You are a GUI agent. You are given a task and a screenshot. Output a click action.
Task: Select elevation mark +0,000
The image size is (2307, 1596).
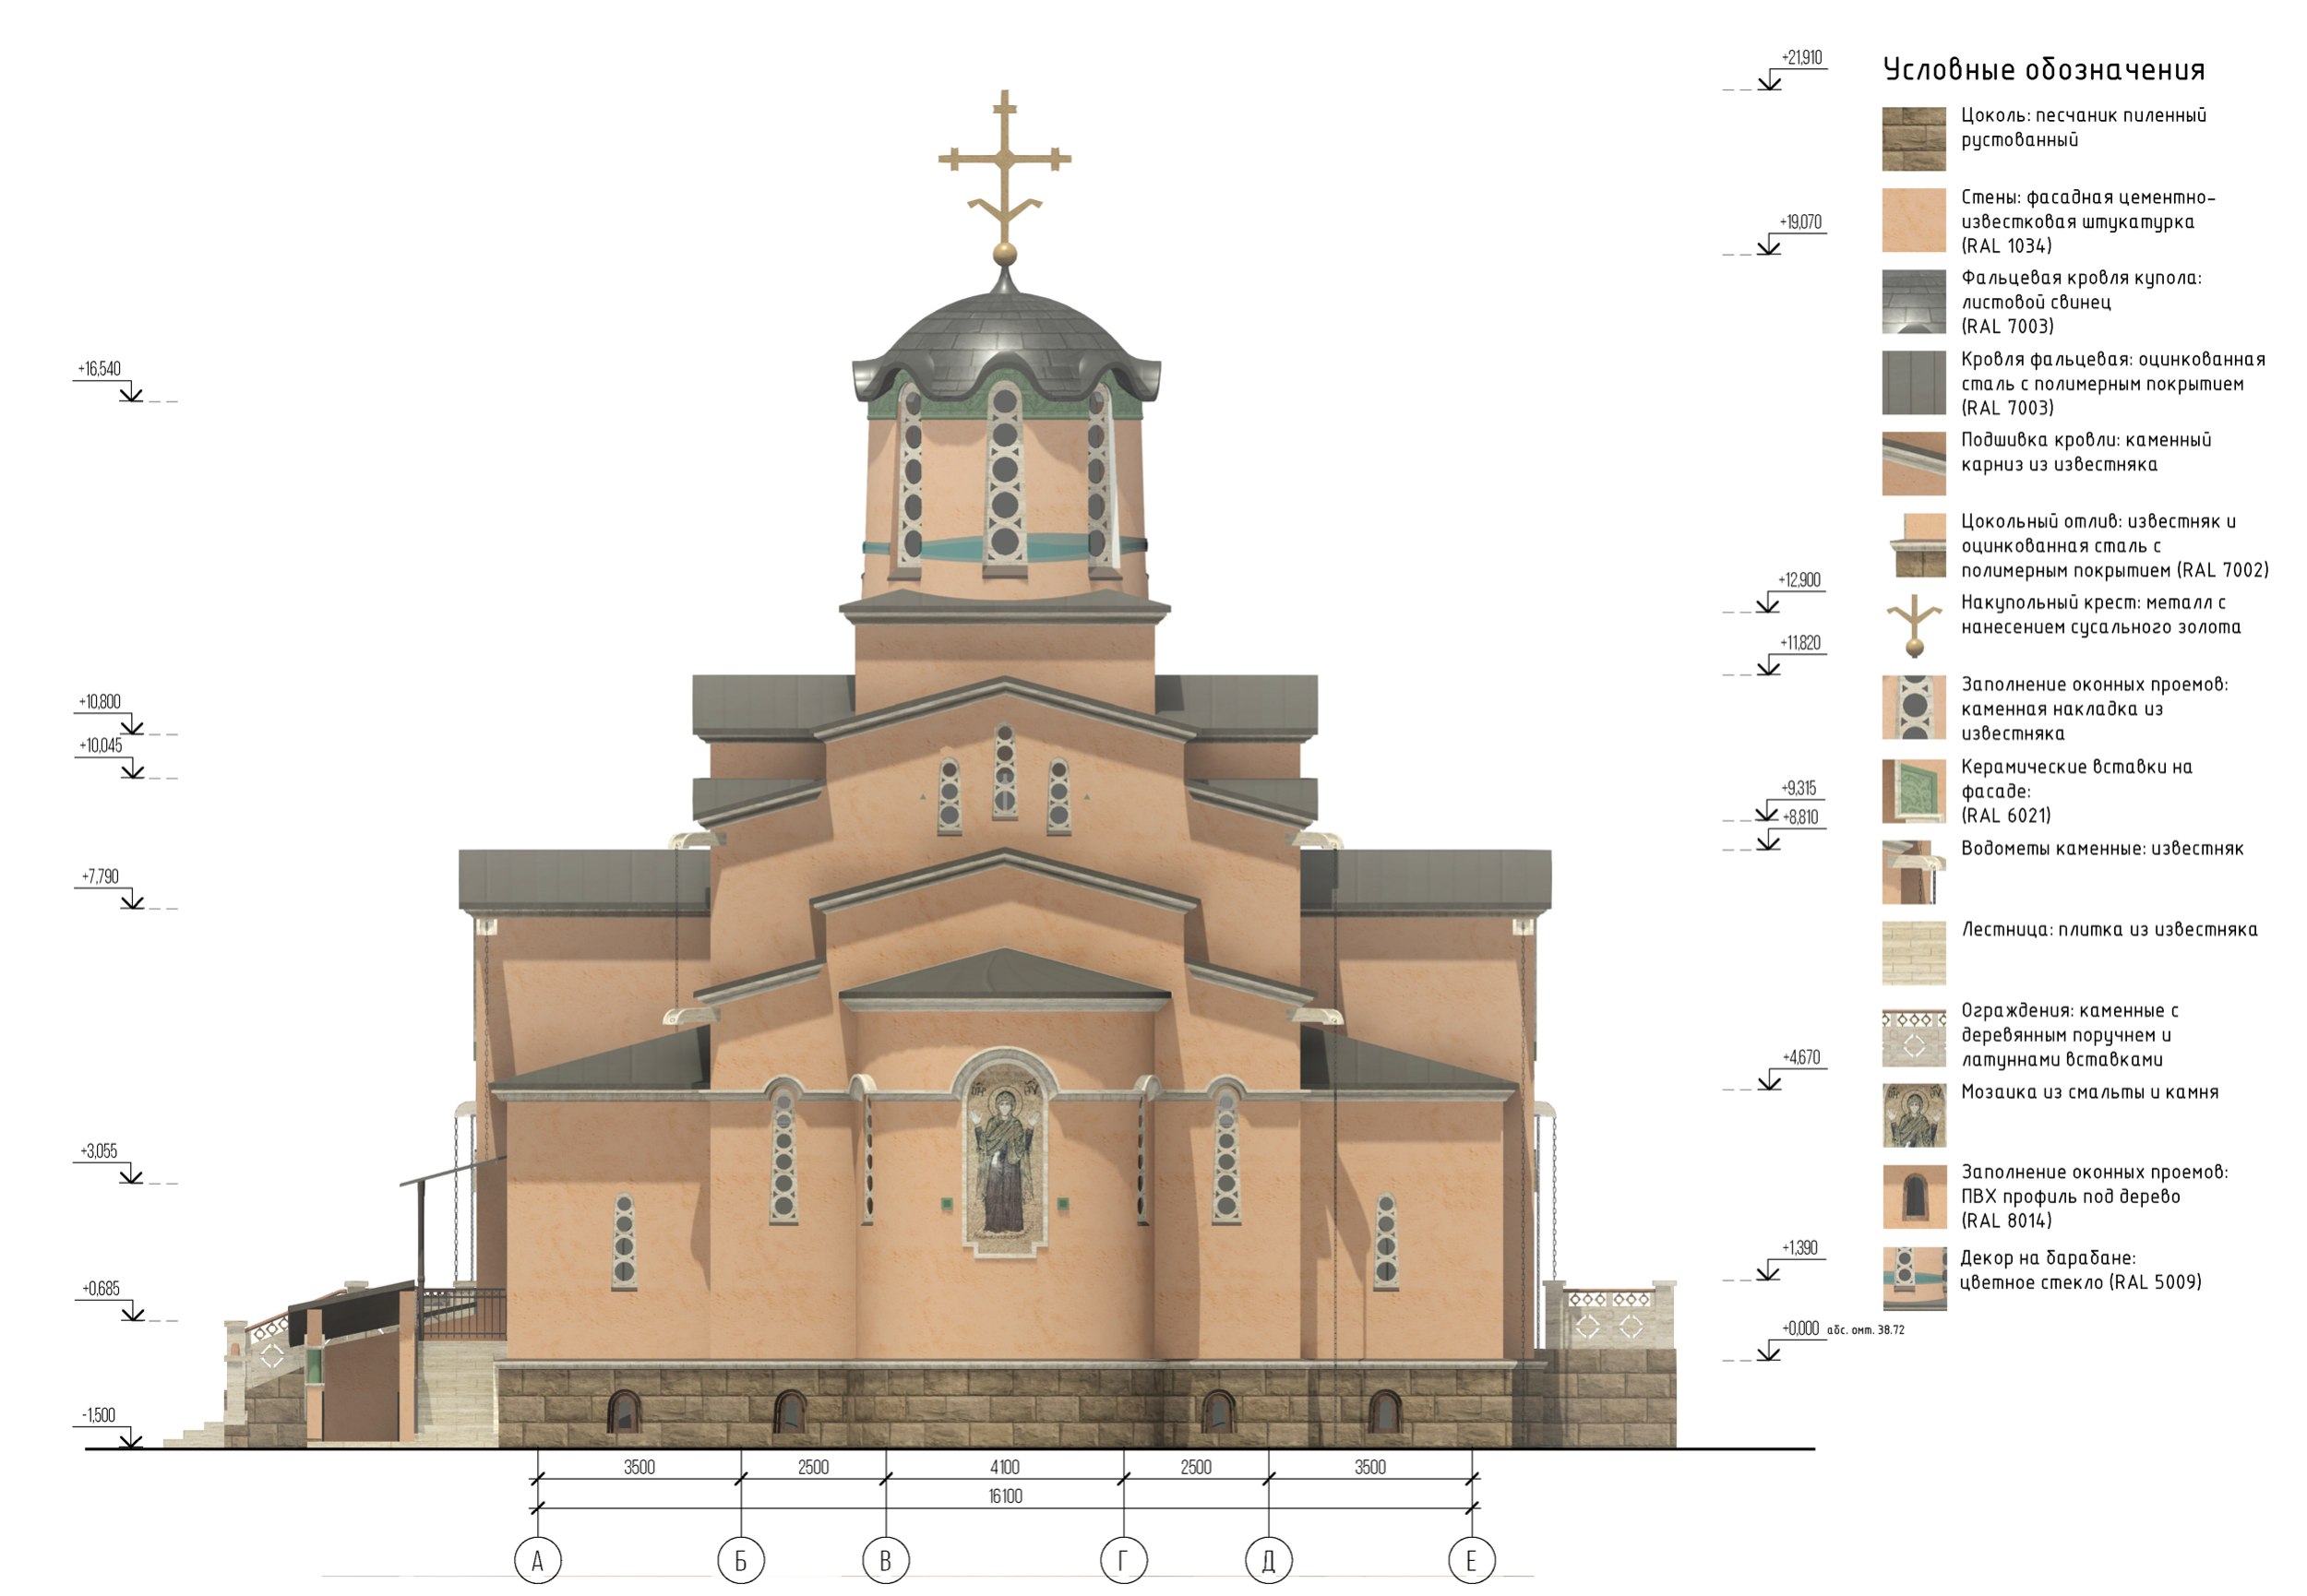(1800, 1329)
